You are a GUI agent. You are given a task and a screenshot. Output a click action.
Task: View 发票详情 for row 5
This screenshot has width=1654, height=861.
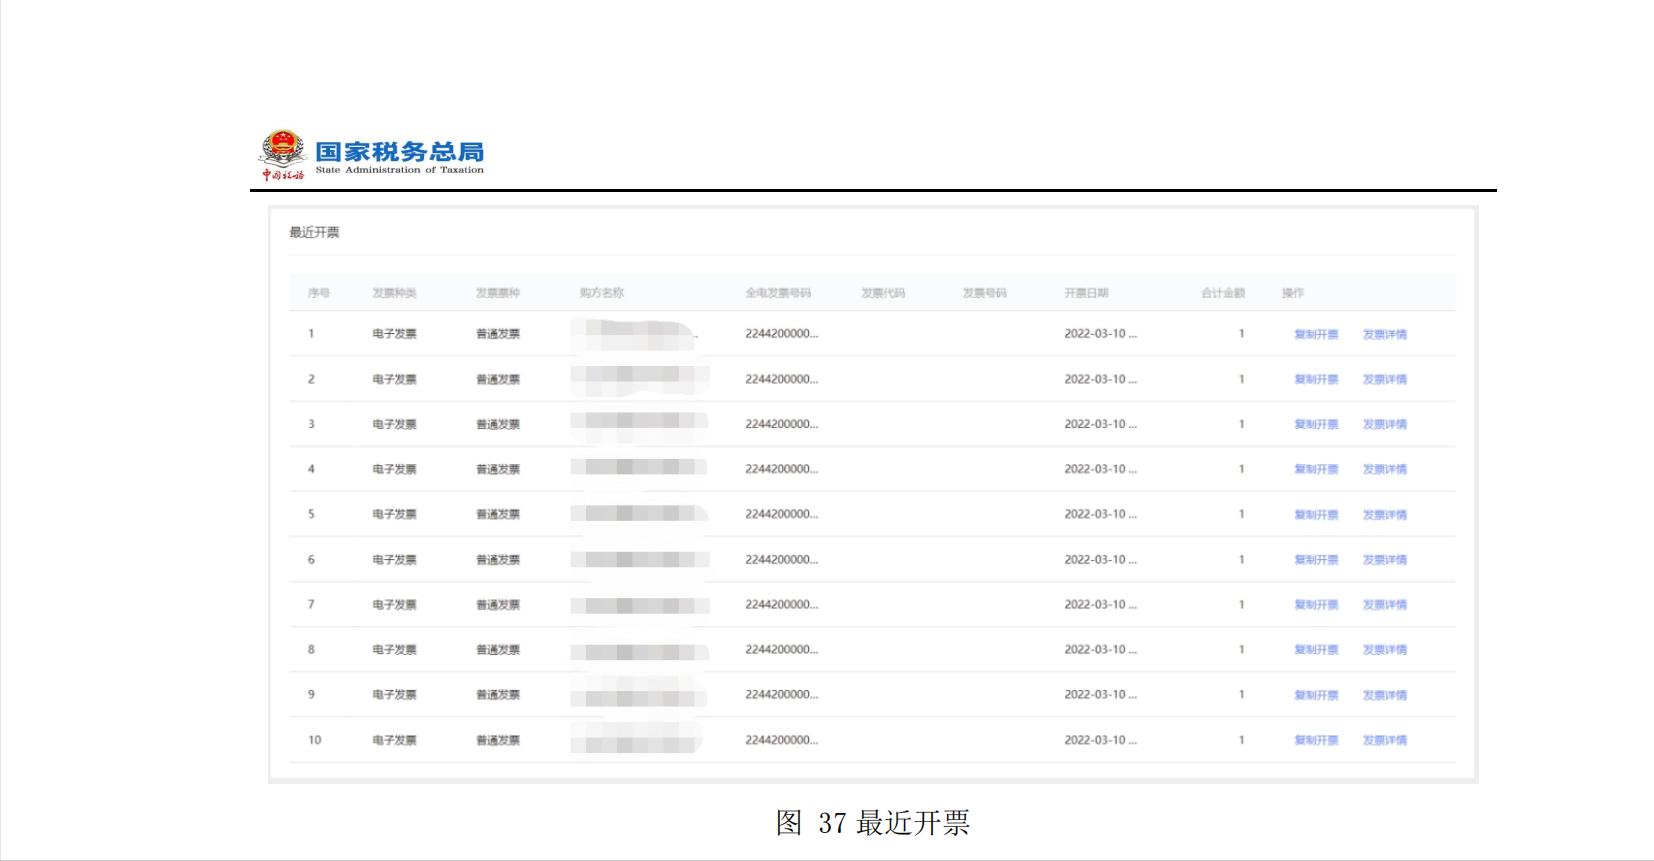(x=1384, y=515)
